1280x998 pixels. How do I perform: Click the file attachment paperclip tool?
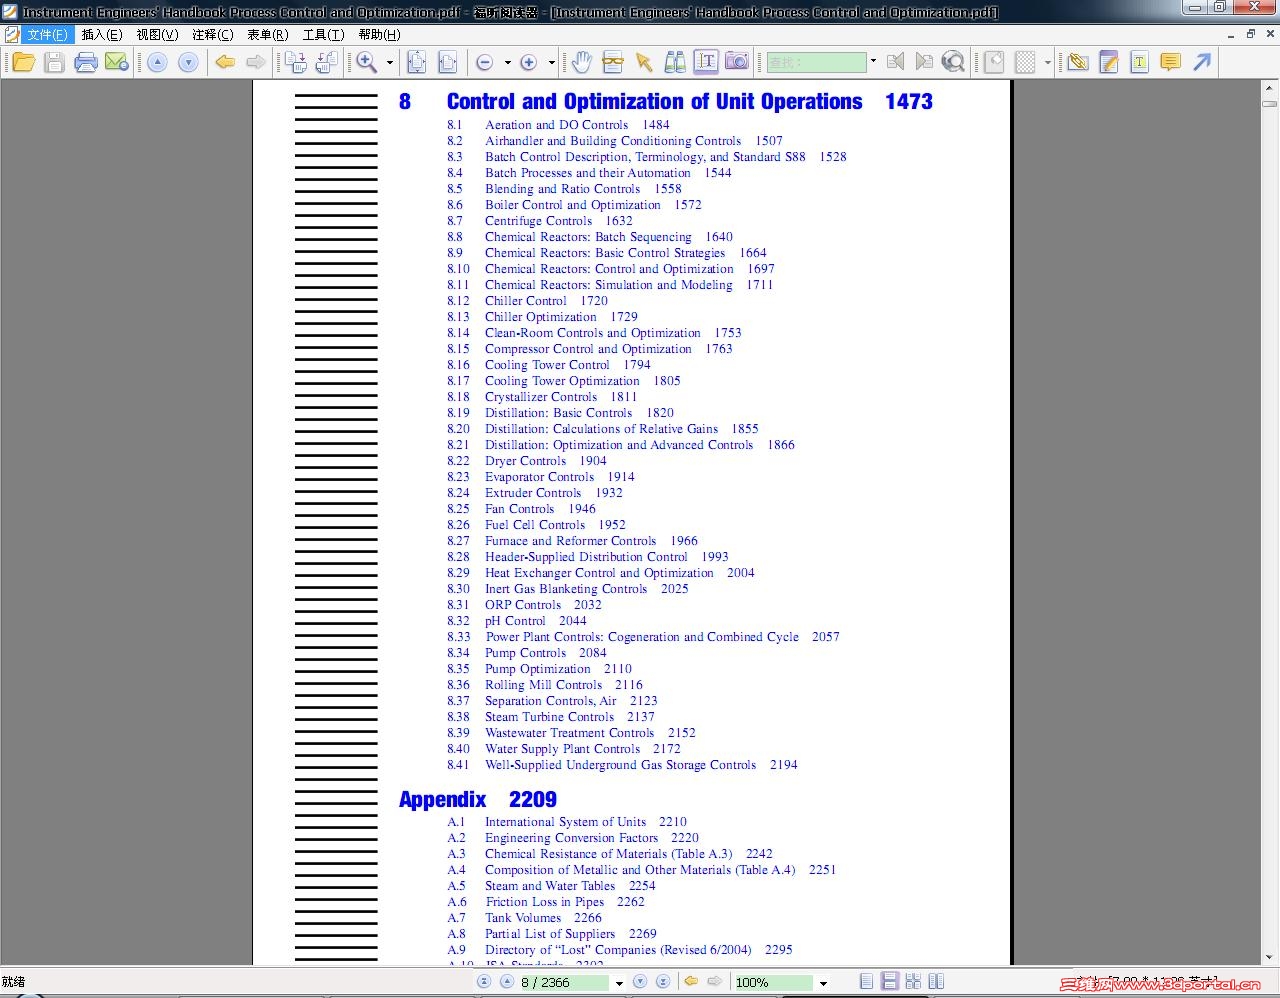tap(1077, 62)
